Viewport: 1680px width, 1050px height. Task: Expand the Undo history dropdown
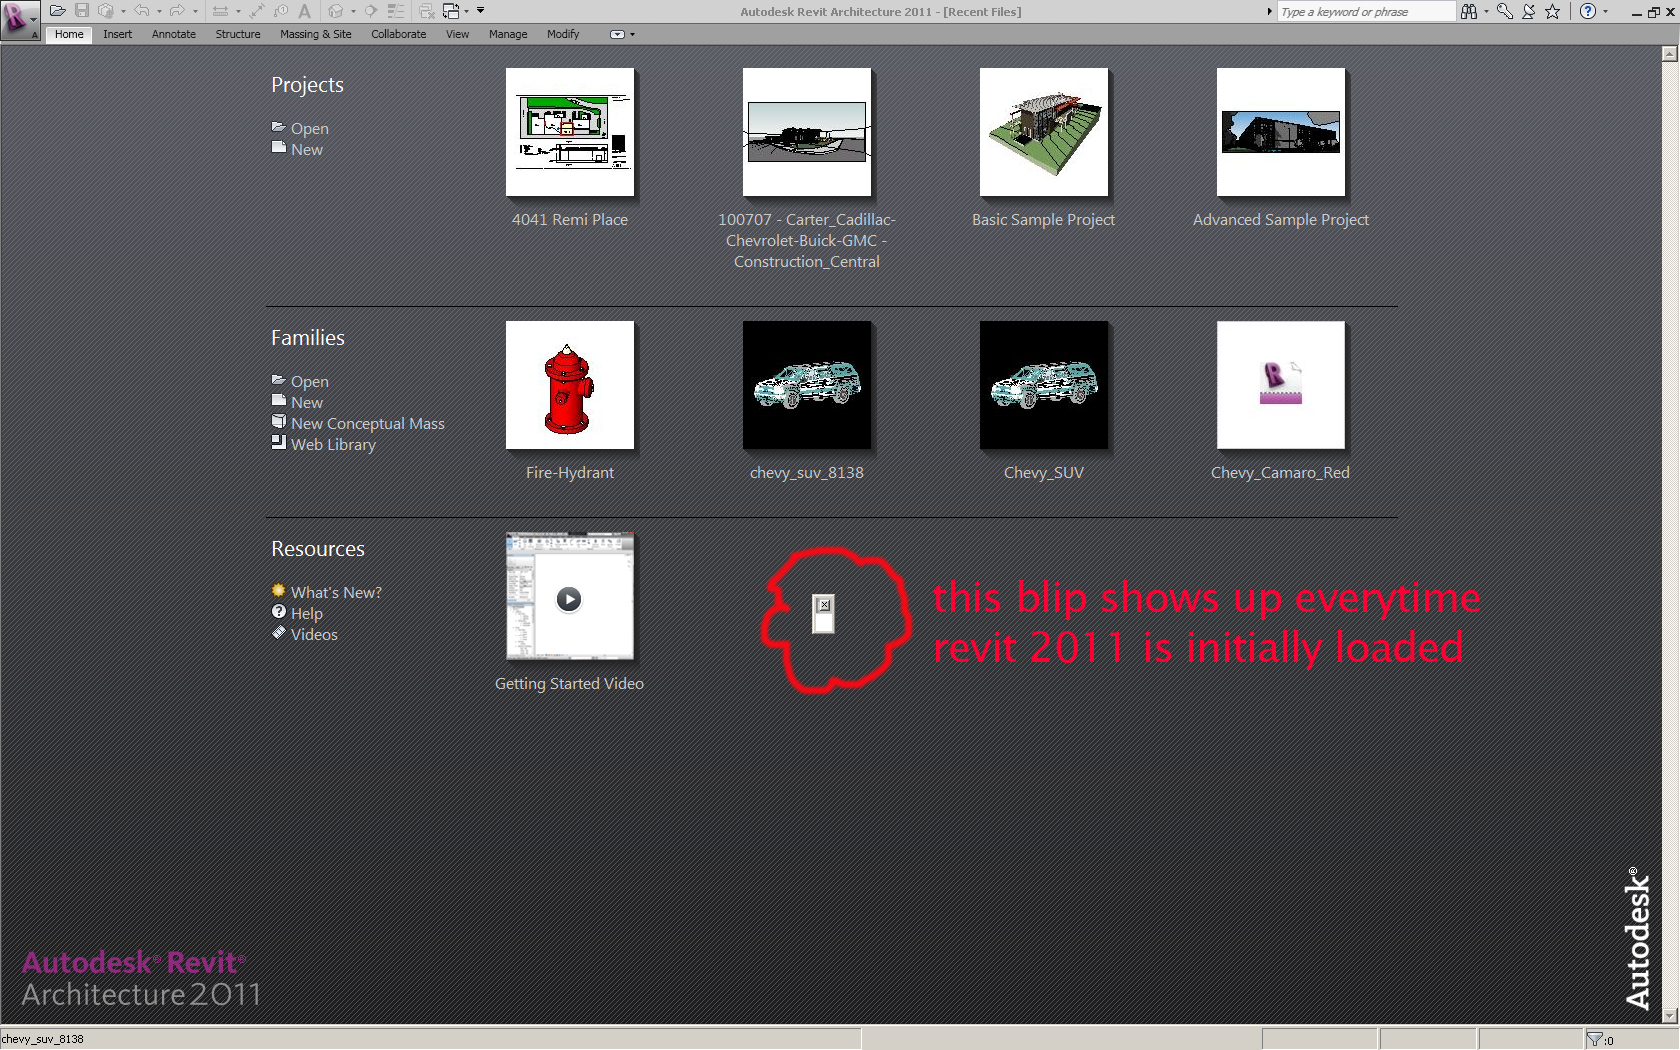point(159,11)
